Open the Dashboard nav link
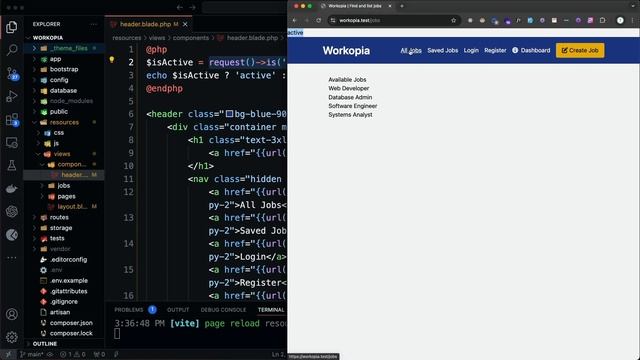Image resolution: width=640 pixels, height=360 pixels. [x=531, y=50]
